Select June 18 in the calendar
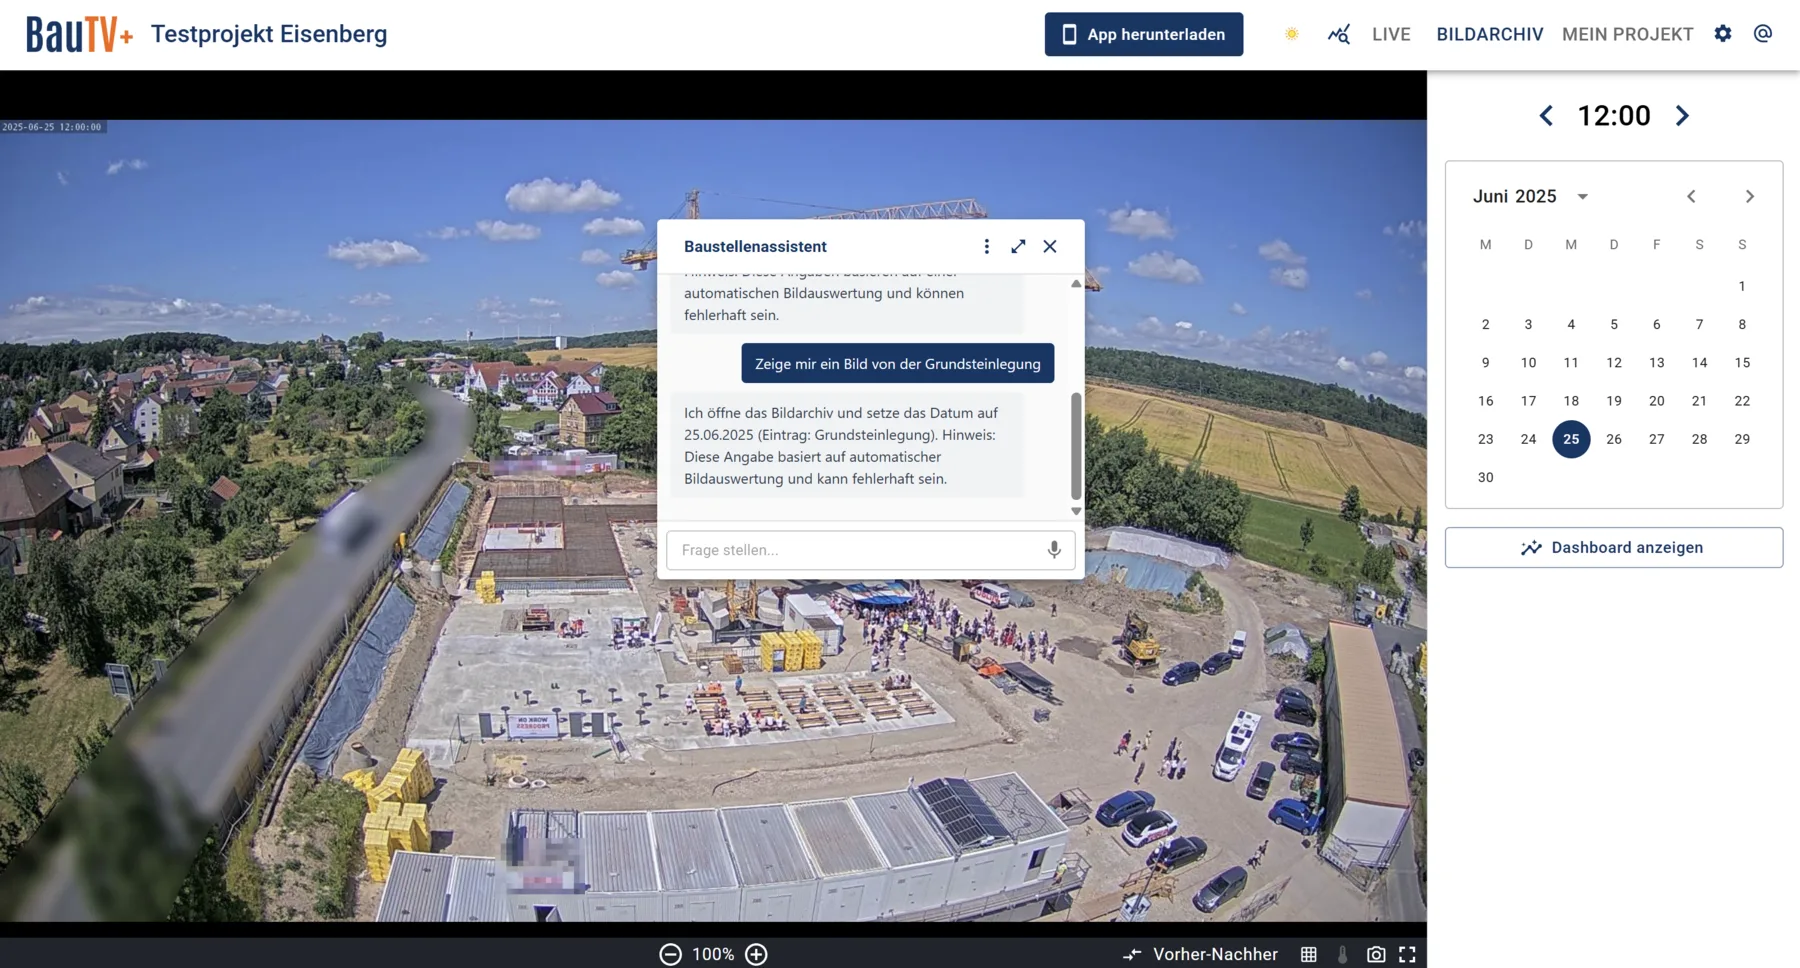1800x968 pixels. click(1571, 400)
